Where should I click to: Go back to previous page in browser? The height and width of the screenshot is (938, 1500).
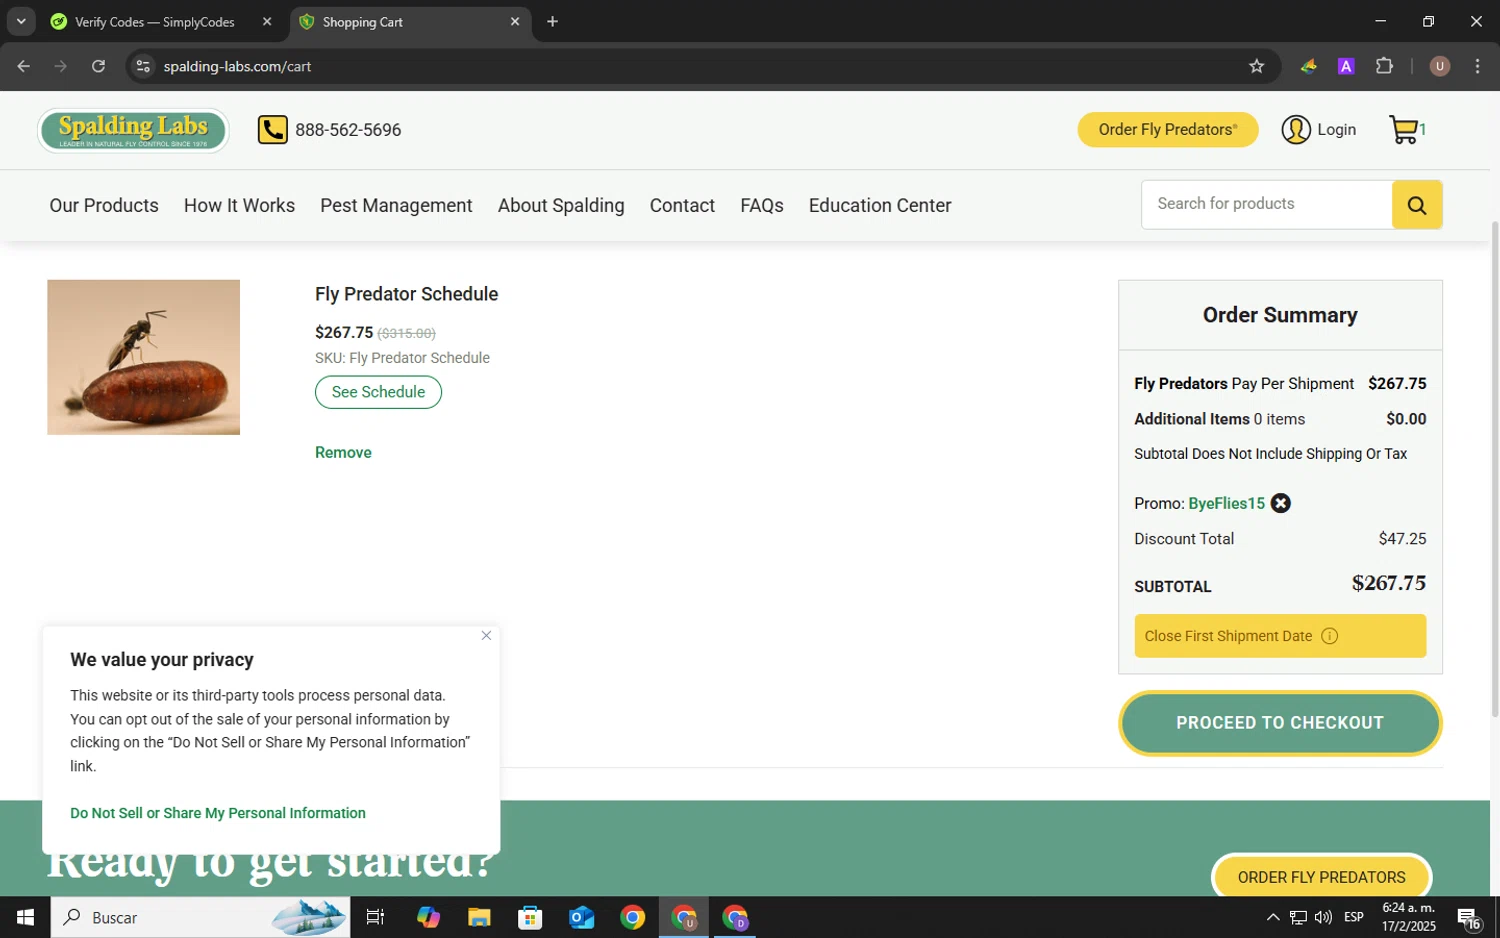click(x=23, y=66)
